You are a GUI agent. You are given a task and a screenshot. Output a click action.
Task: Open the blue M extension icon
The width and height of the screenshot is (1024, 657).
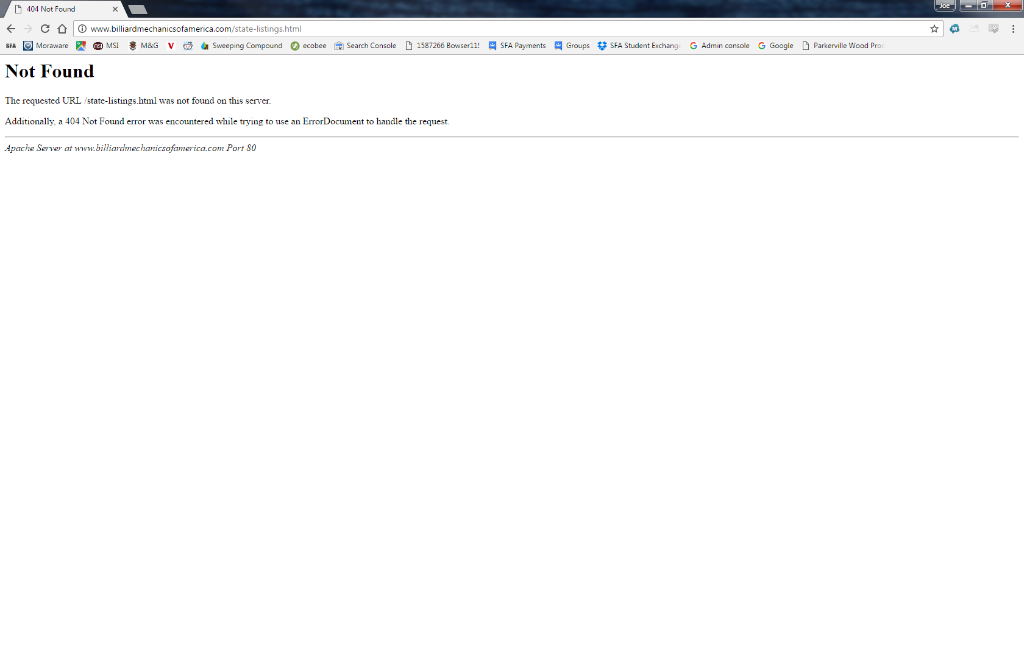click(954, 29)
